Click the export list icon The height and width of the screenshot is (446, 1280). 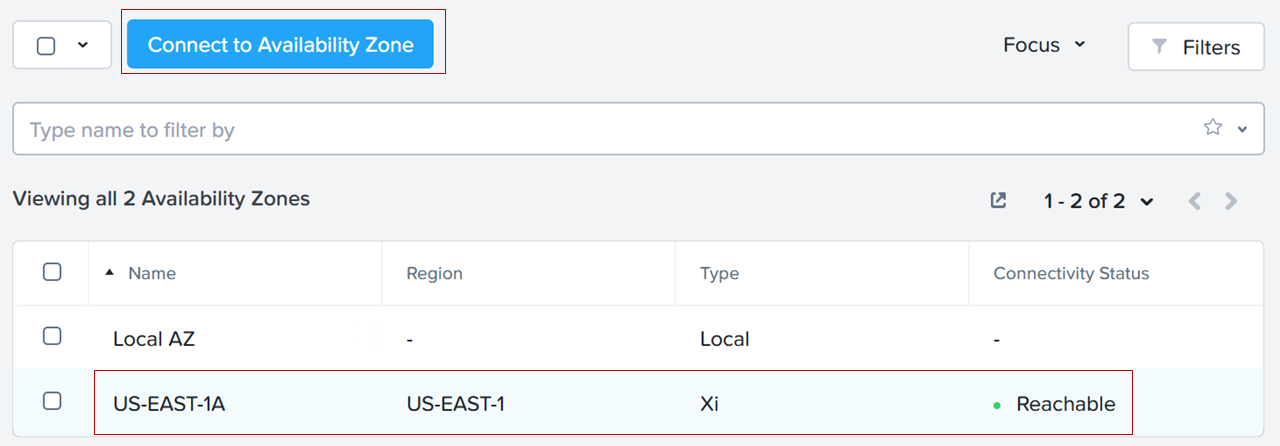pos(998,200)
